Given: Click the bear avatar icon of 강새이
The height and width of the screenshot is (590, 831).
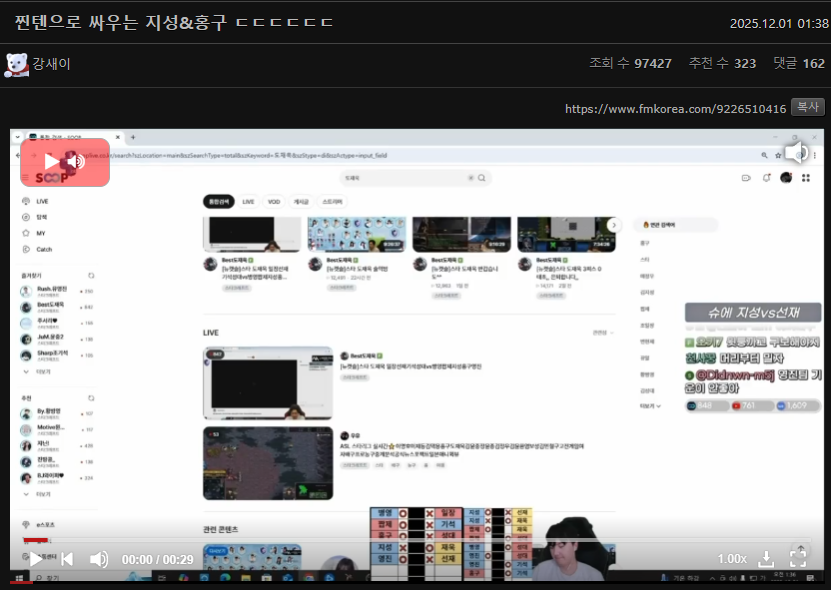Looking at the screenshot, I should pyautogui.click(x=16, y=64).
